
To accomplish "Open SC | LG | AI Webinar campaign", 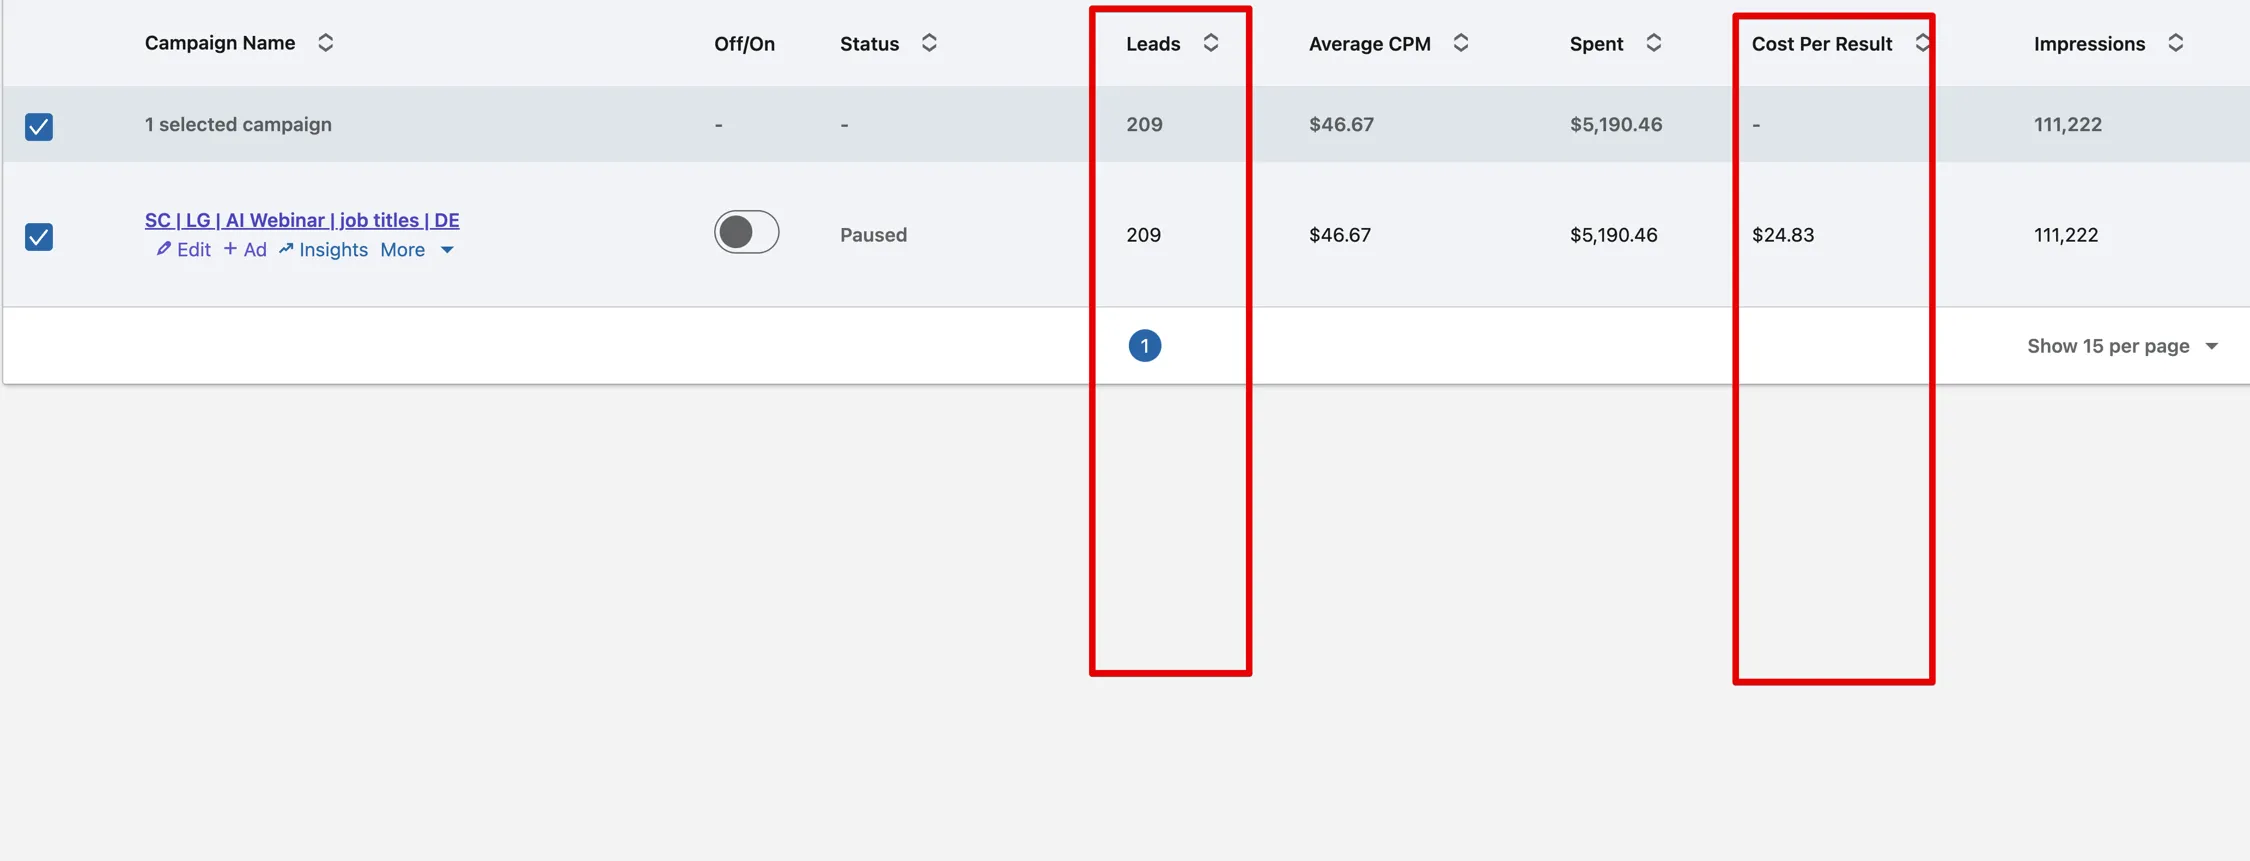I will (x=301, y=220).
